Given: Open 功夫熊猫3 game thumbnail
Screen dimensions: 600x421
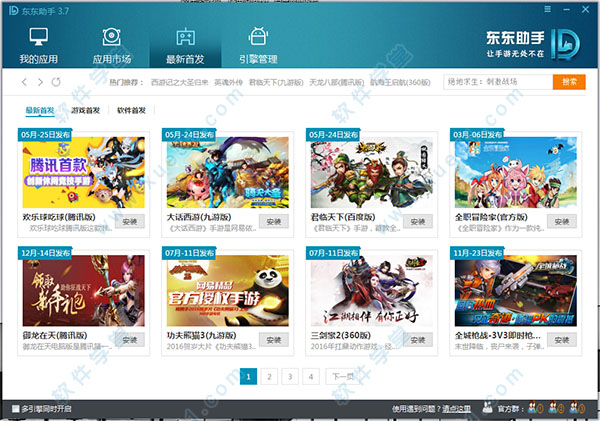Looking at the screenshot, I should (228, 291).
